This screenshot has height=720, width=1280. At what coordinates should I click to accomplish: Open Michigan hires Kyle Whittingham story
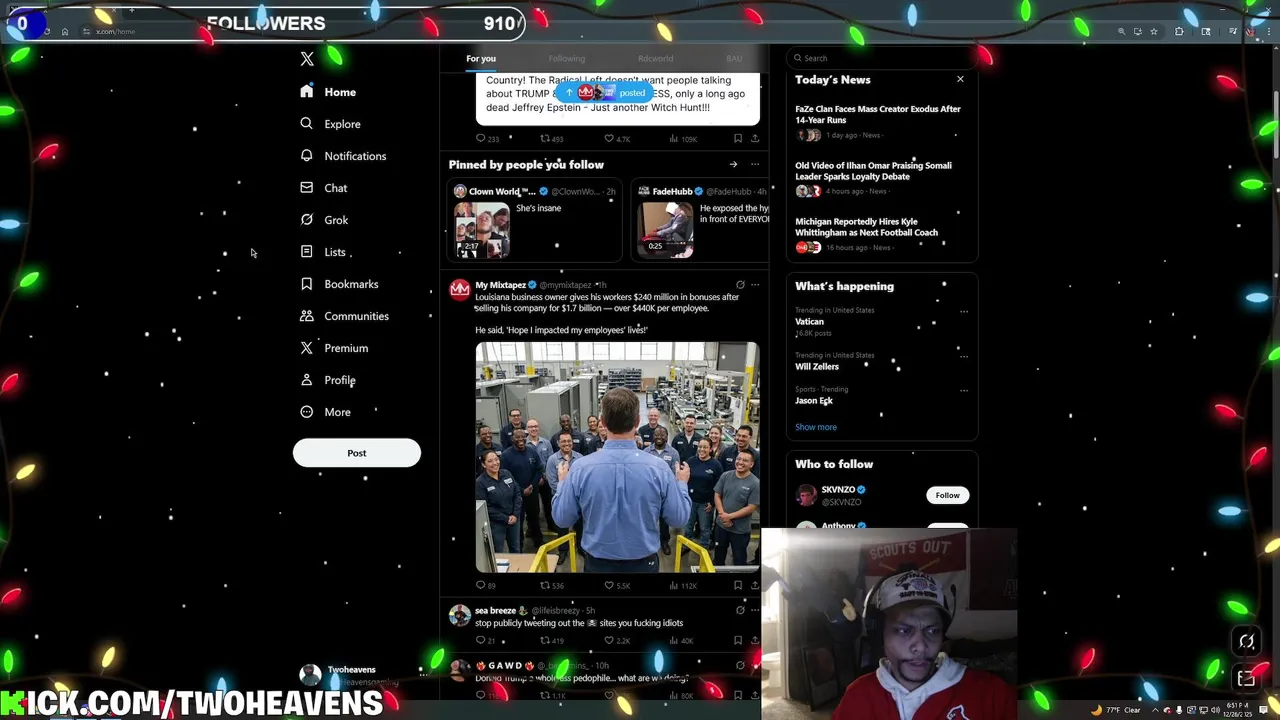click(x=880, y=236)
